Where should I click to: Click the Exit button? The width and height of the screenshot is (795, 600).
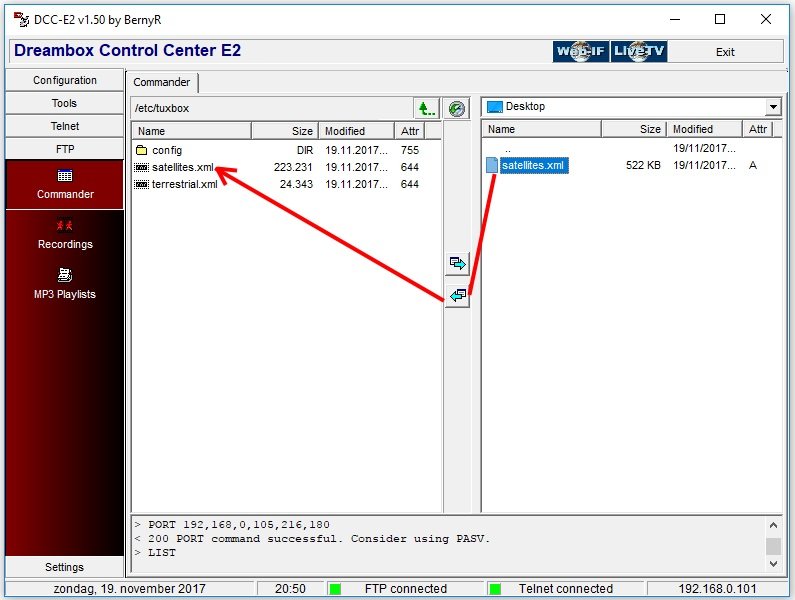point(725,52)
